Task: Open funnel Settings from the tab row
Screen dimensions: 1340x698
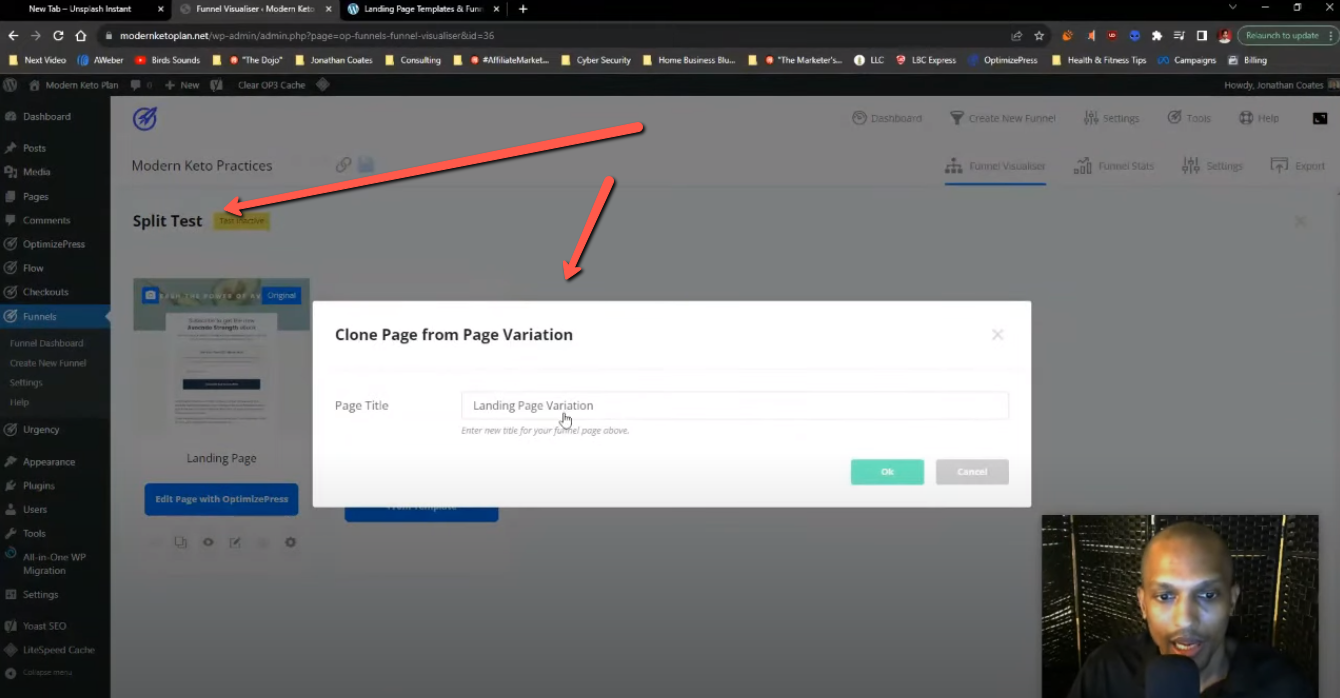Action: point(1212,166)
